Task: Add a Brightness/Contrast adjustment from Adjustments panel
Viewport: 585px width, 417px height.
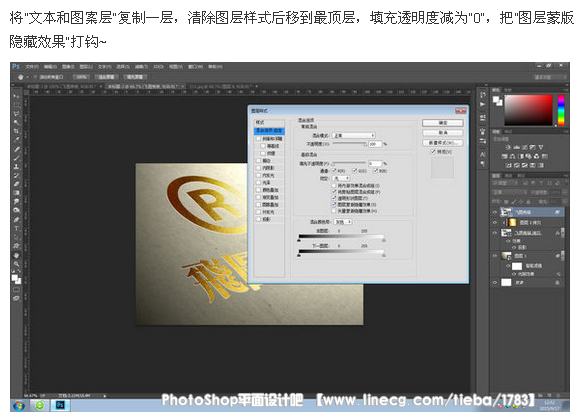Action: (508, 147)
